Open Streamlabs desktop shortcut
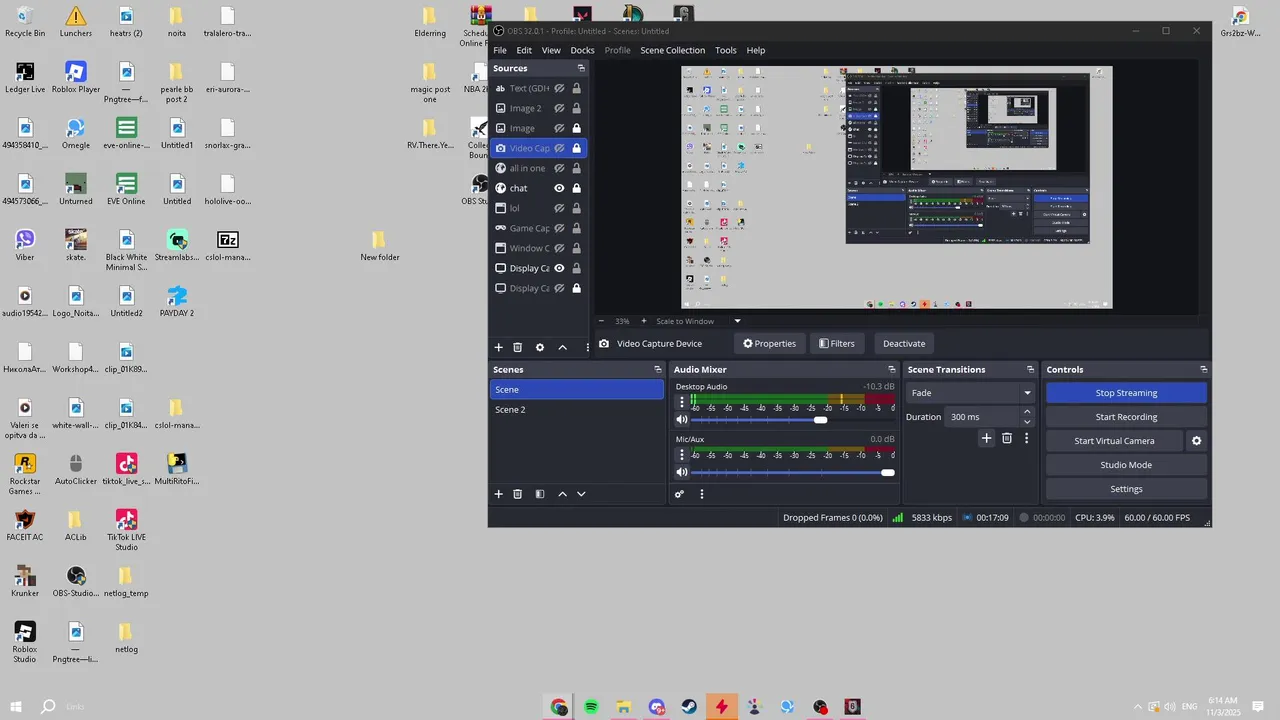The height and width of the screenshot is (720, 1280). [177, 246]
